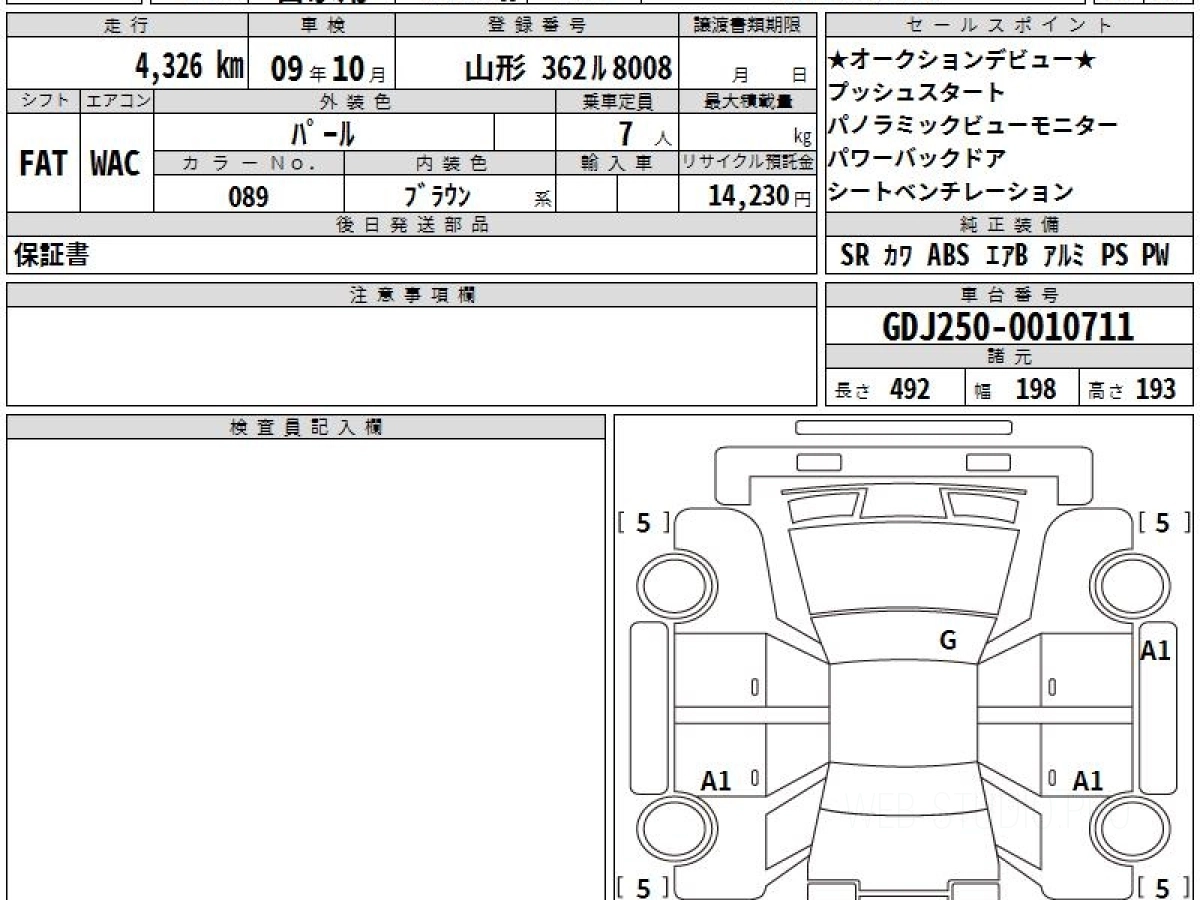Viewport: 1200px width, 900px height.
Task: Click the リサイクル預託金 header
Action: (x=748, y=163)
